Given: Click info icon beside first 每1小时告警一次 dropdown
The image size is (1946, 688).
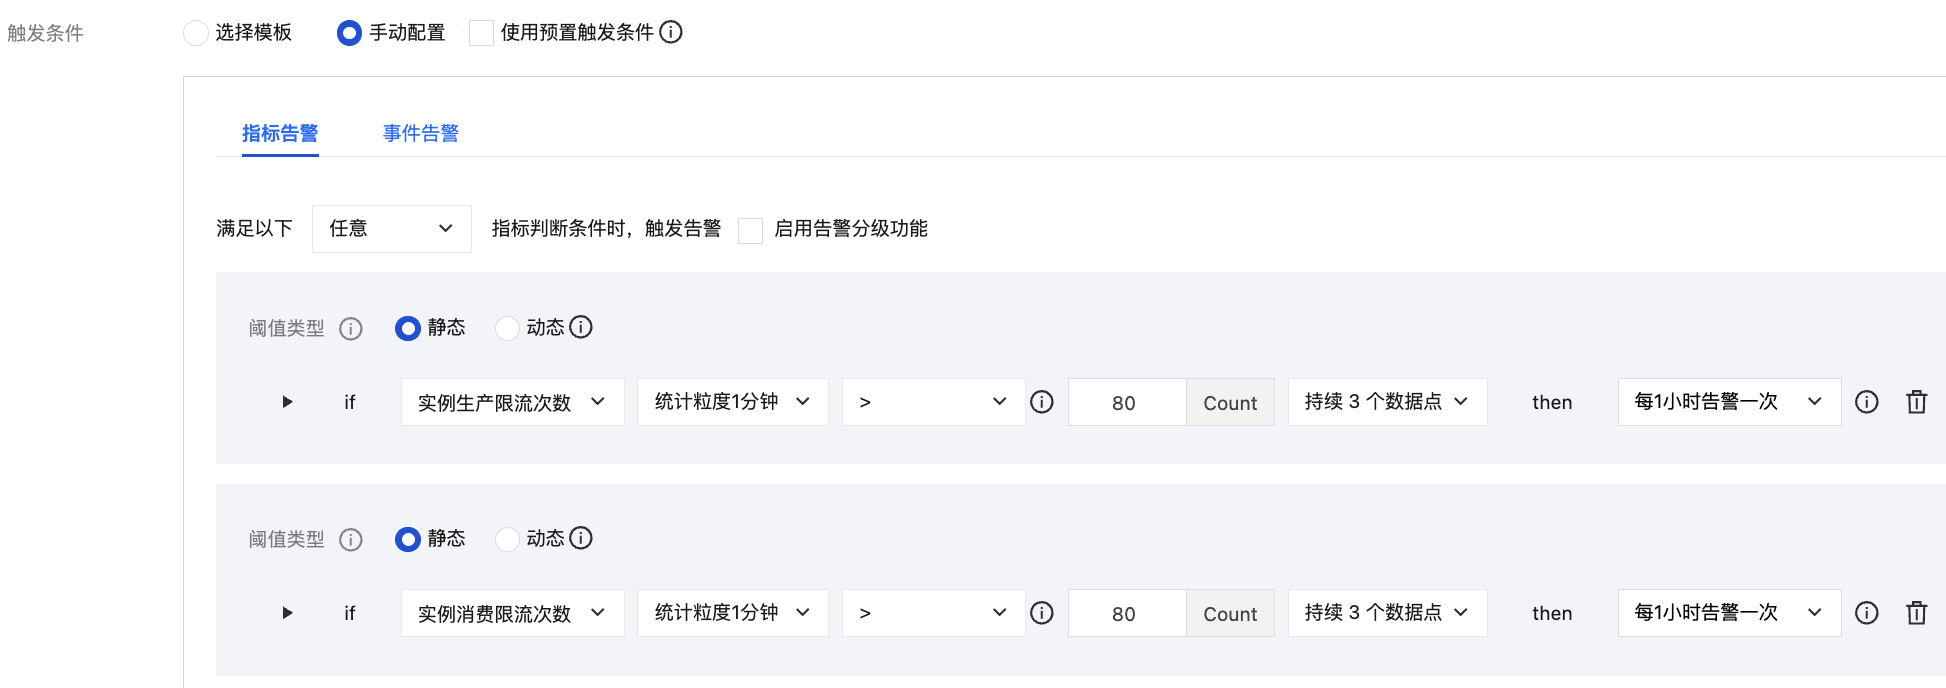Looking at the screenshot, I should point(1866,402).
